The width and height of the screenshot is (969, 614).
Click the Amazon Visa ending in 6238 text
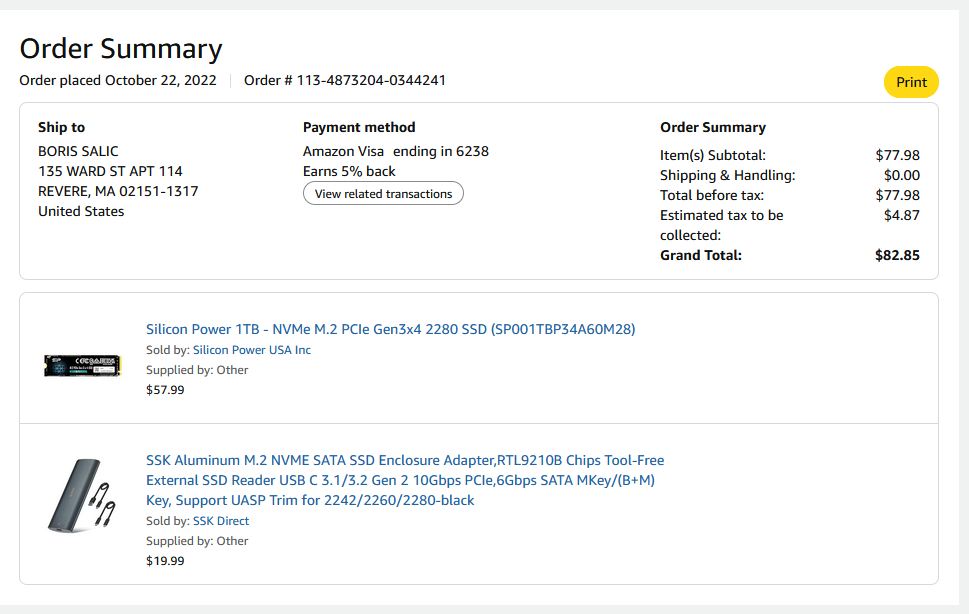coord(396,151)
